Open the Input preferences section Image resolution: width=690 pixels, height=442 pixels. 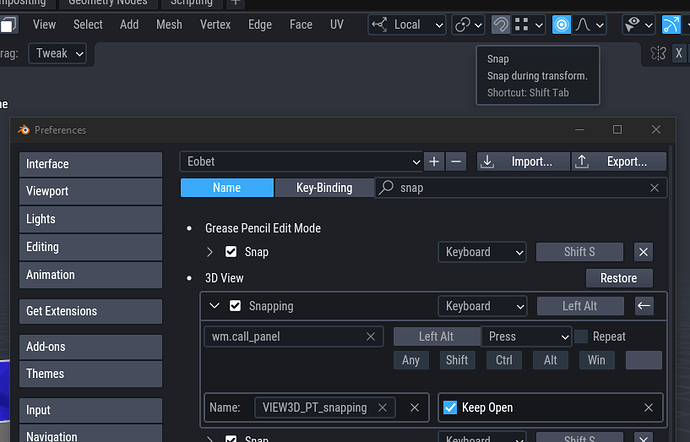pos(91,410)
